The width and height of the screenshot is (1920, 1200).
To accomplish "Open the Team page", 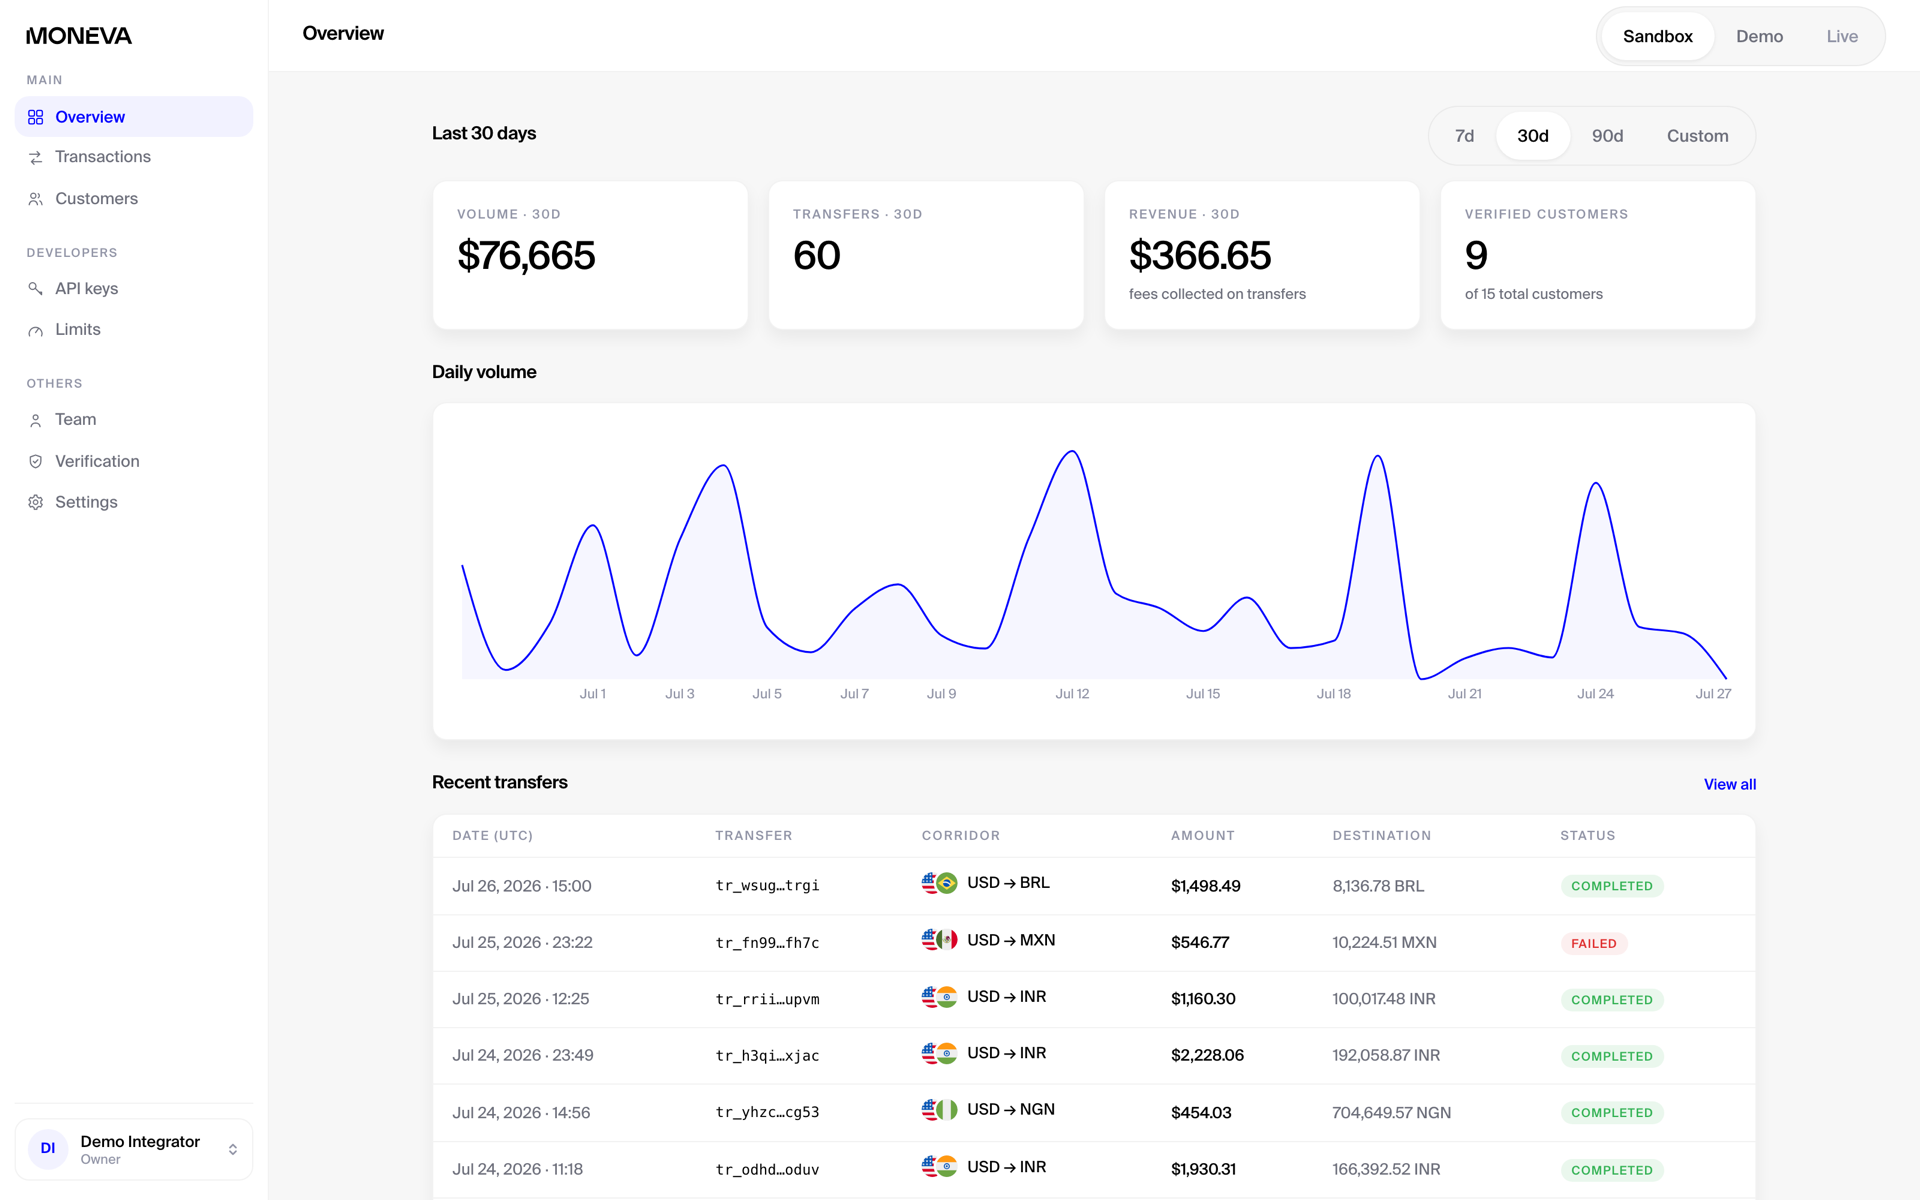I will pyautogui.click(x=134, y=420).
